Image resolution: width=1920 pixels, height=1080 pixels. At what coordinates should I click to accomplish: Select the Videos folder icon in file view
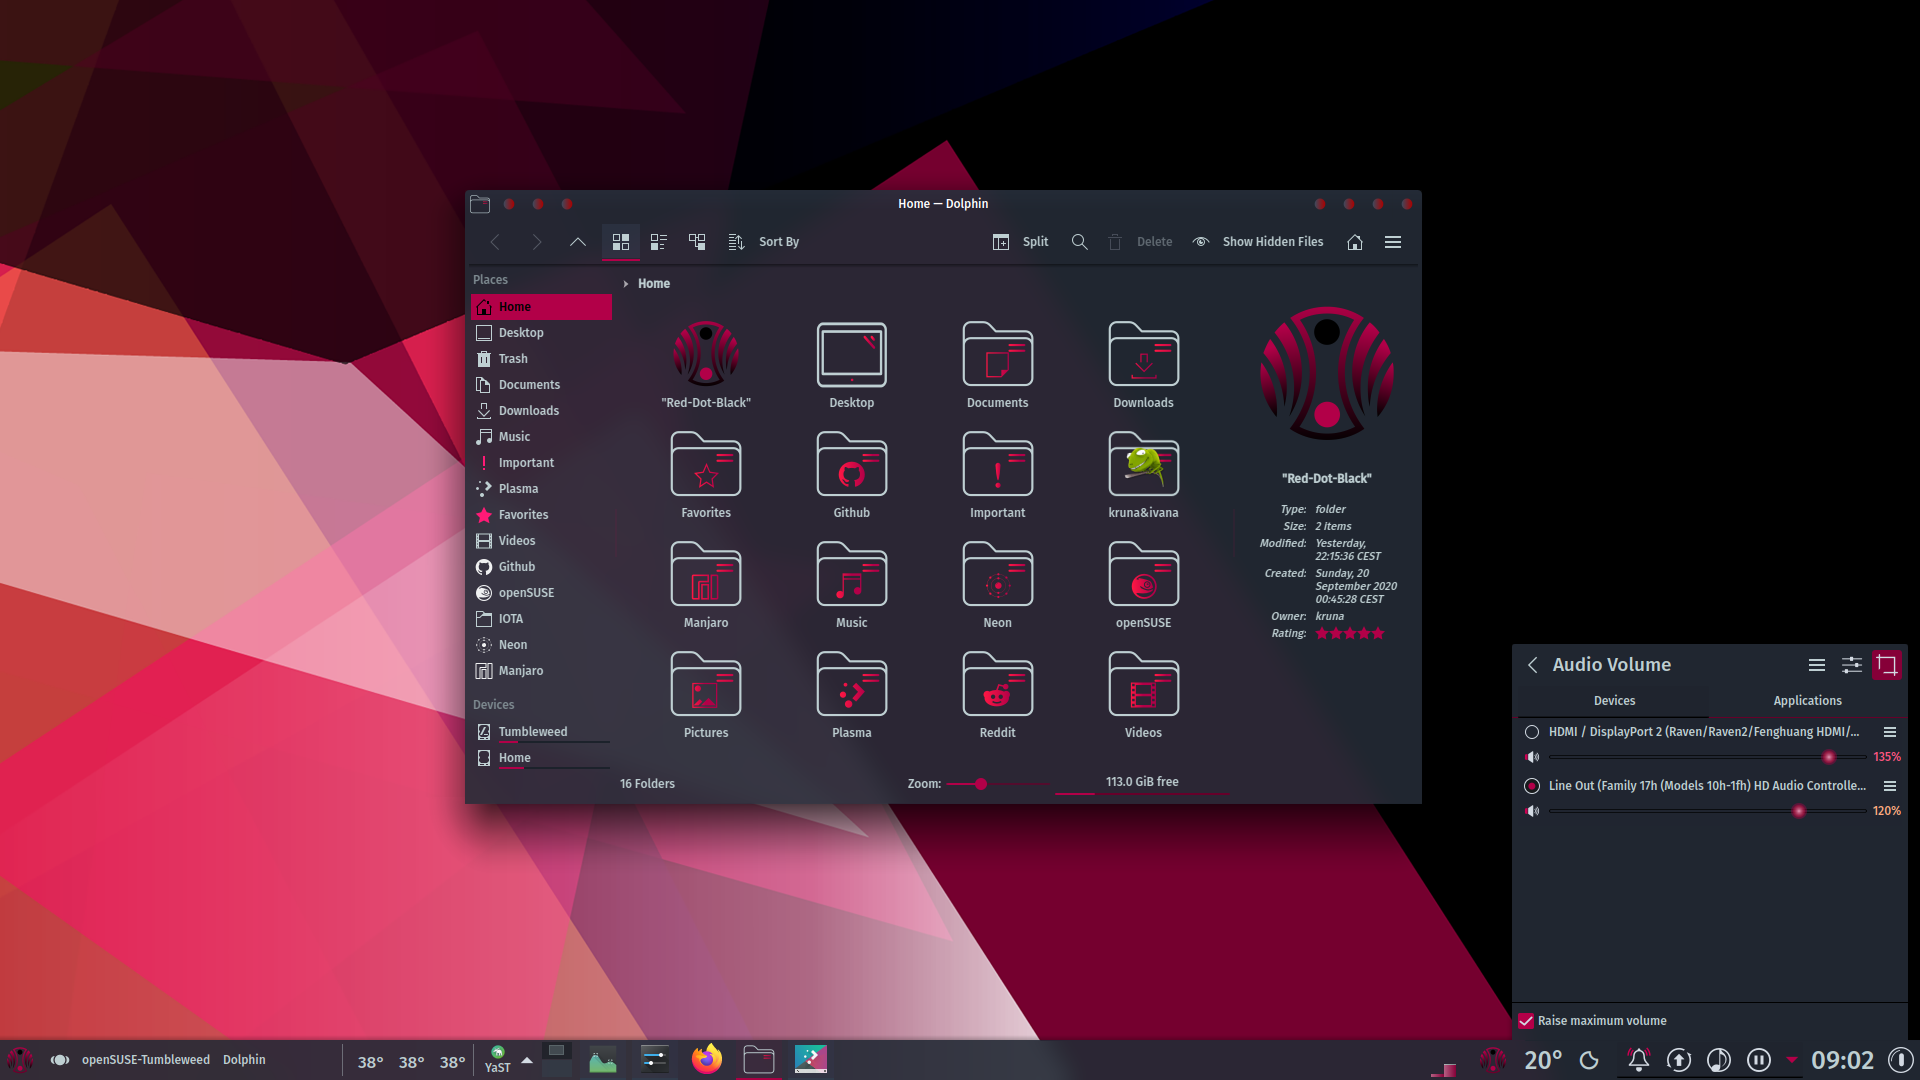click(1144, 684)
